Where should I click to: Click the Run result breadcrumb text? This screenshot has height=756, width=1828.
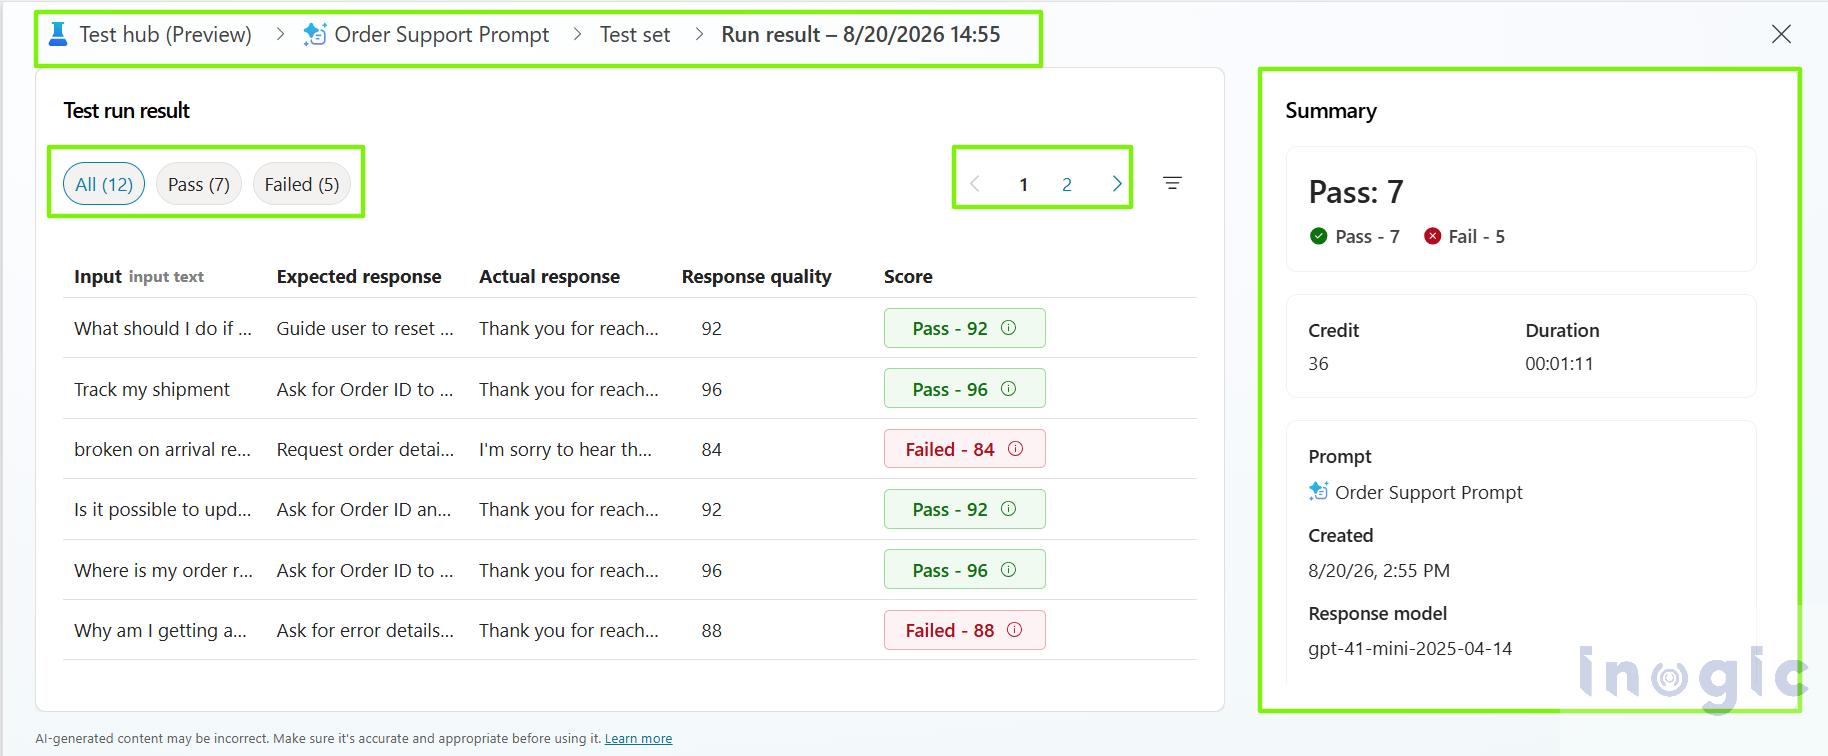coord(861,34)
